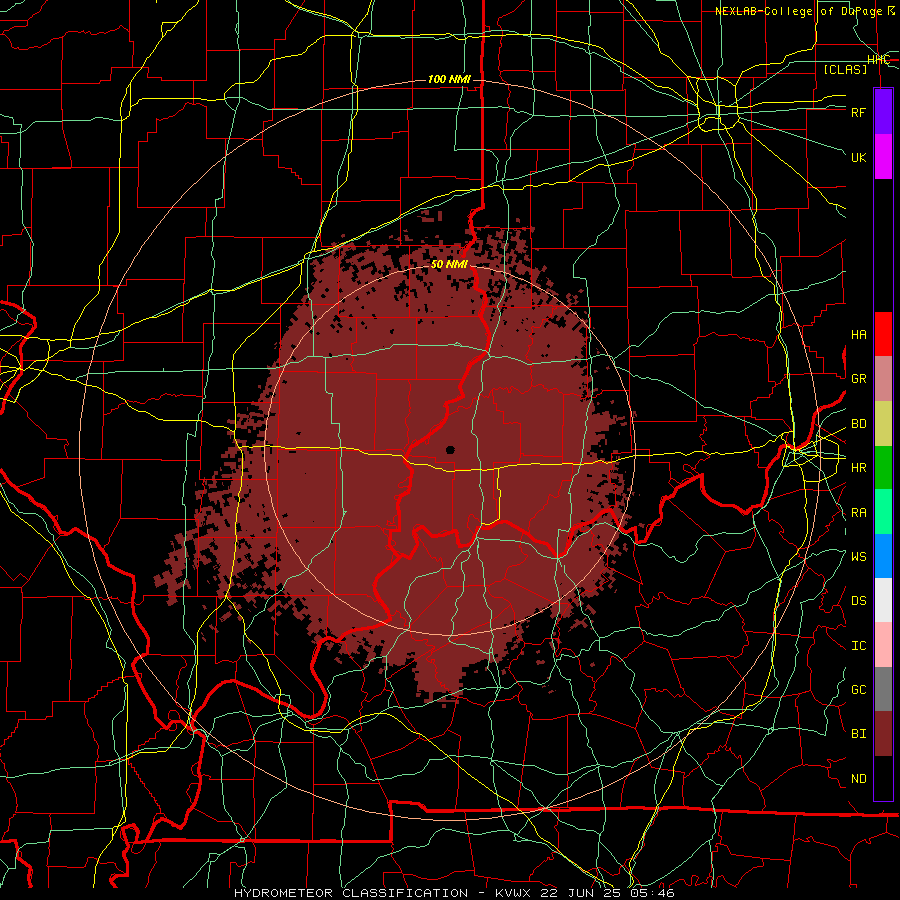Click the 'DS' legend label
This screenshot has height=900, width=900.
coord(858,601)
